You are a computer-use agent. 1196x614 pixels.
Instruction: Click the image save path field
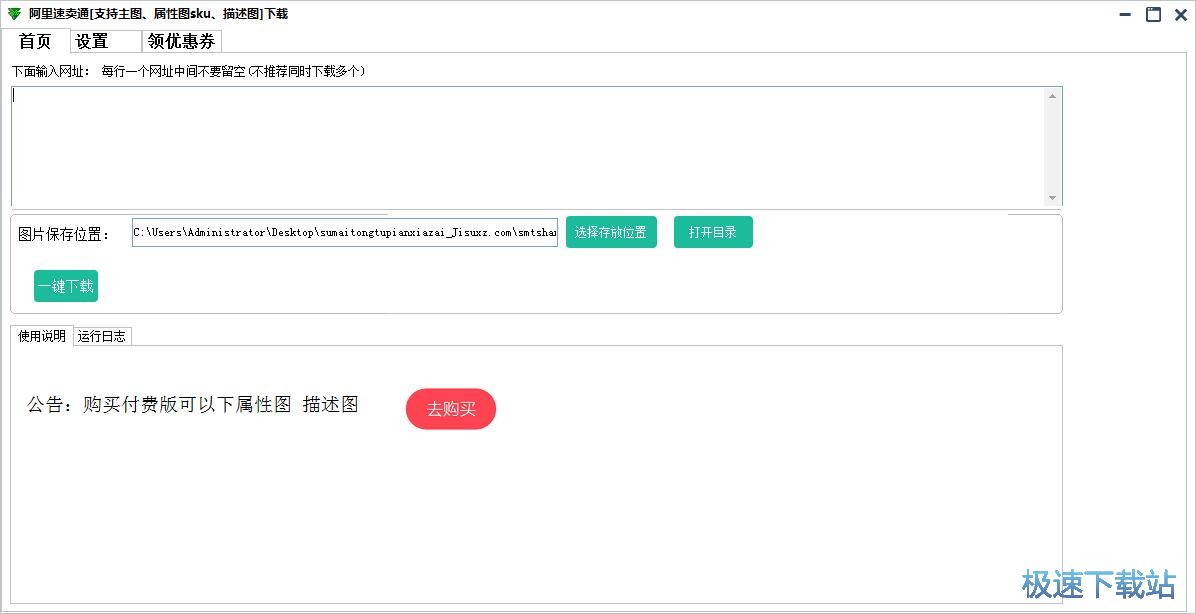[x=345, y=233]
